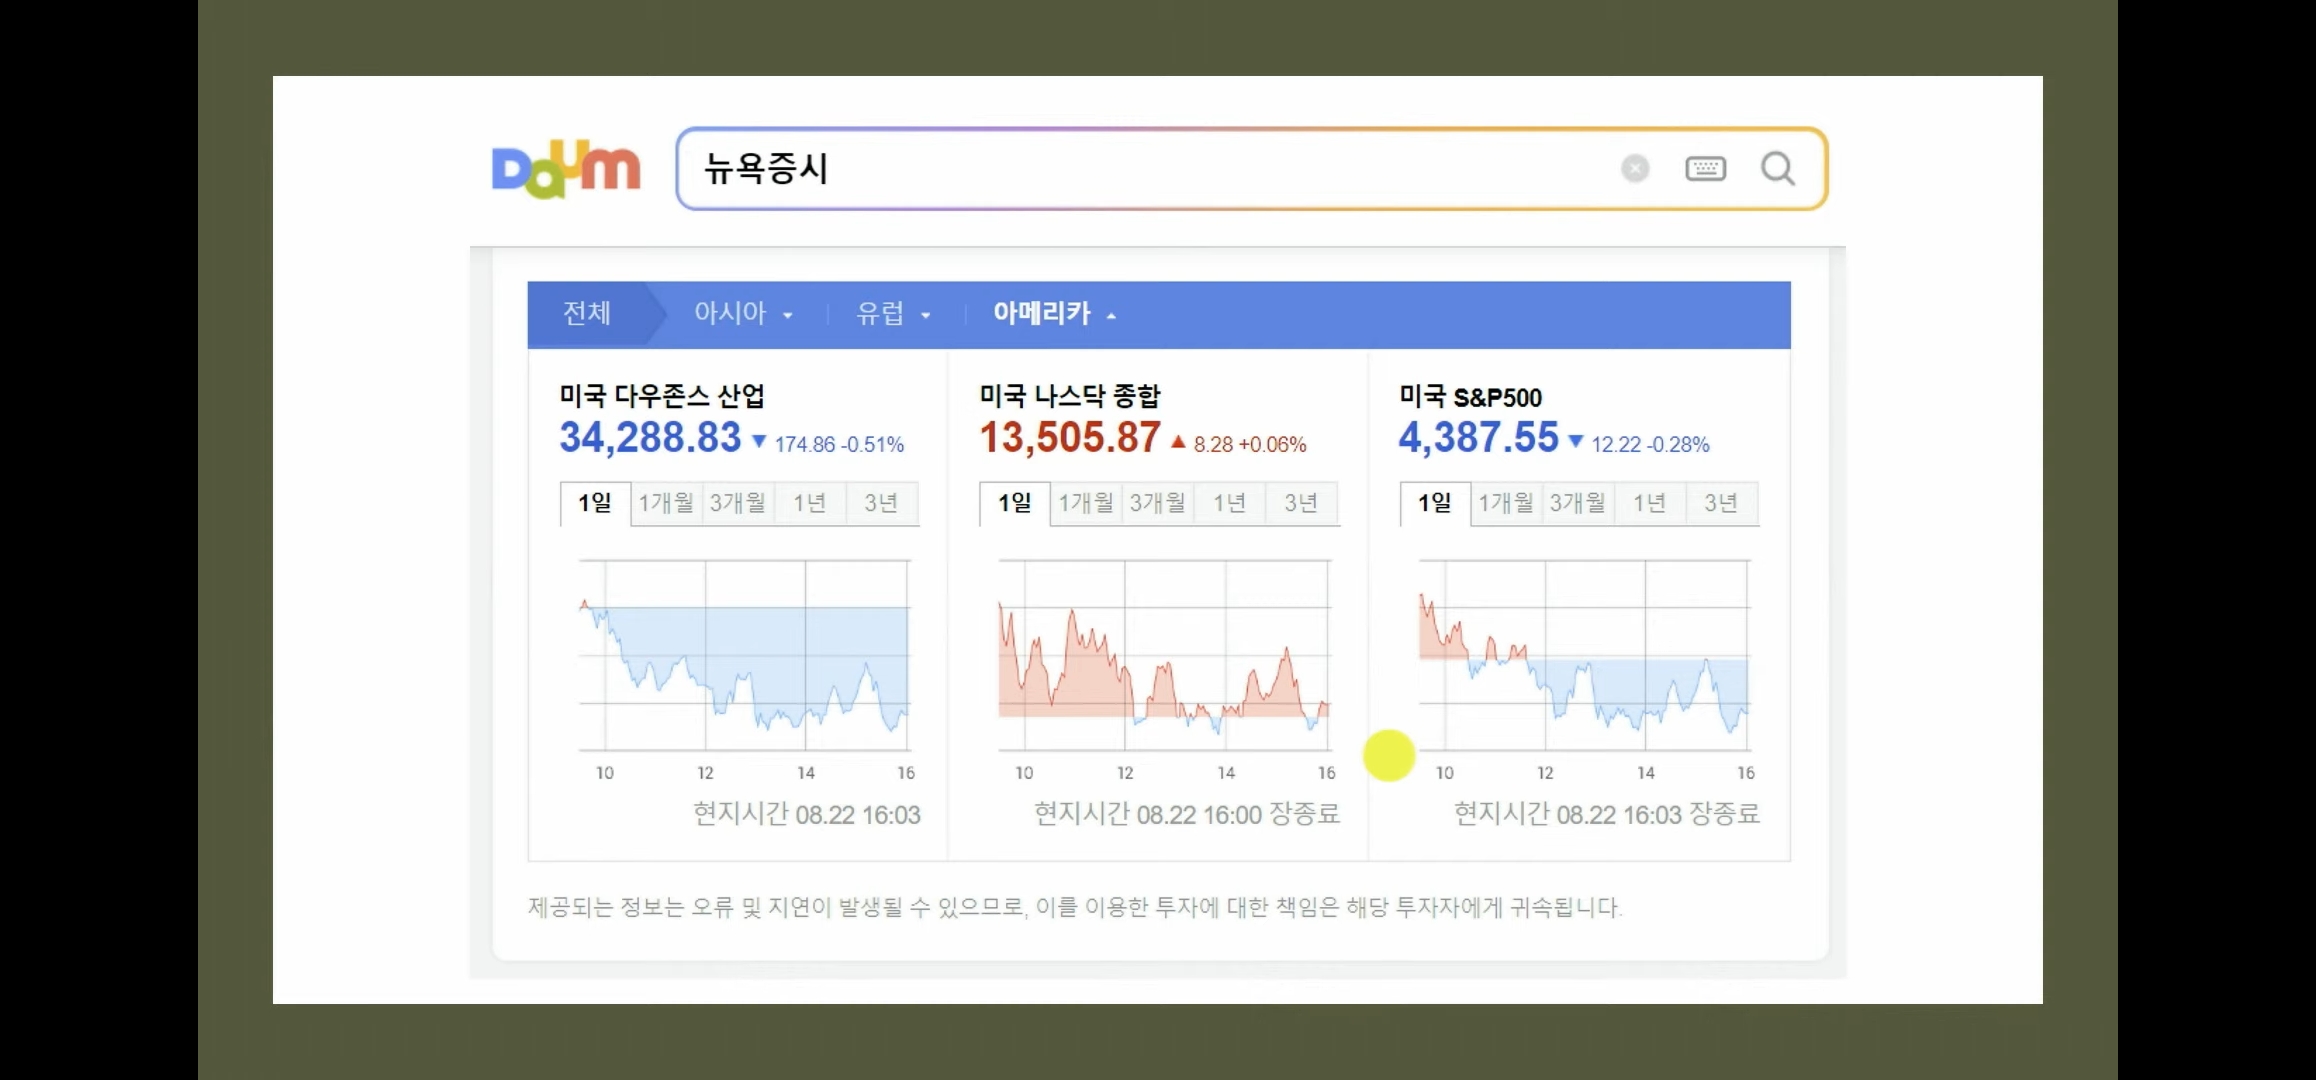Viewport: 2316px width, 1080px height.
Task: Select the 3개월 tab for S&P500
Action: click(x=1578, y=503)
